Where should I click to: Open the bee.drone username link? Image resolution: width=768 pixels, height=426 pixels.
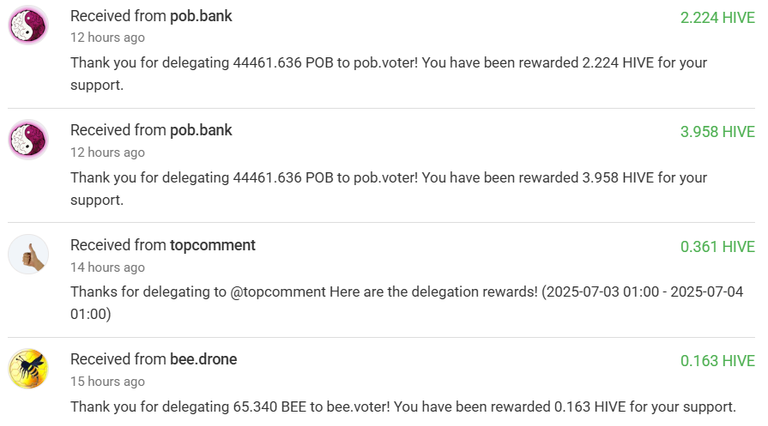pos(203,359)
